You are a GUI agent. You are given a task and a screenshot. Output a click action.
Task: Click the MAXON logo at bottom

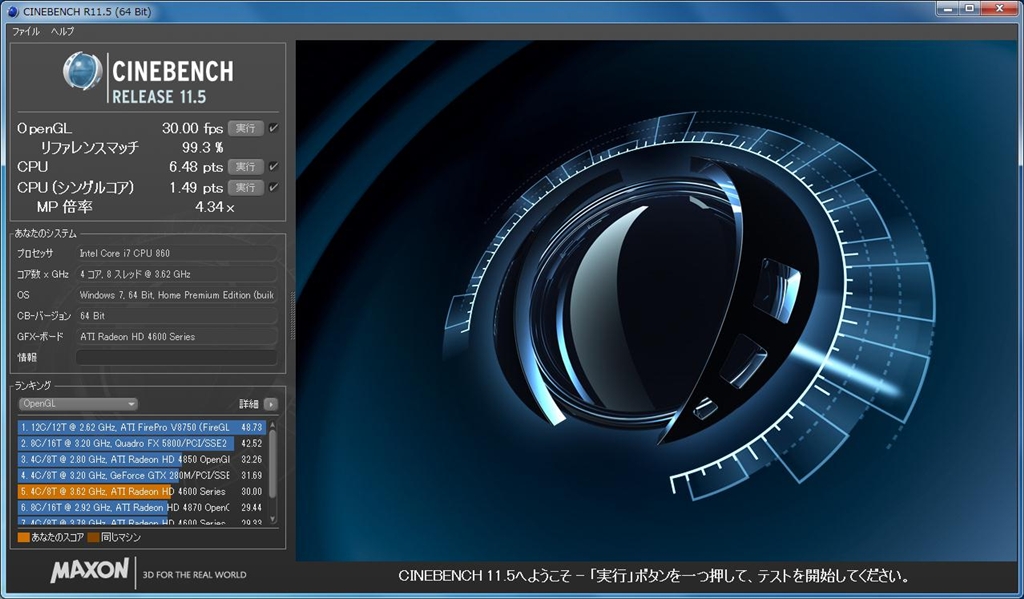click(x=90, y=572)
